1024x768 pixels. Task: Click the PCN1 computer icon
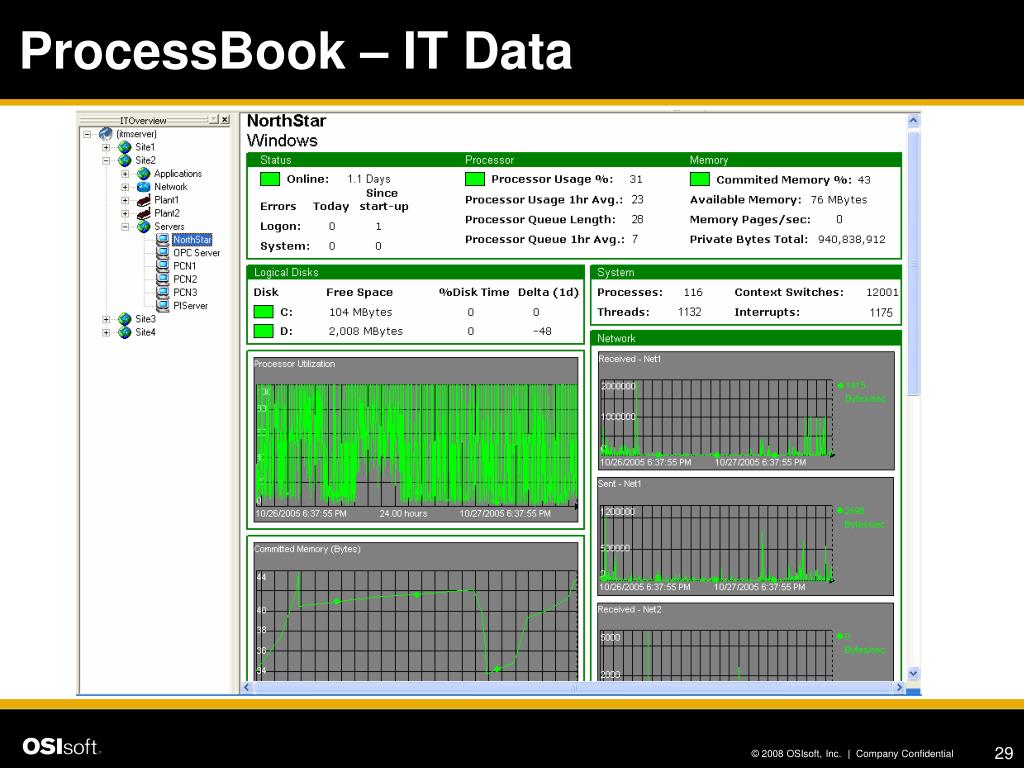[163, 266]
